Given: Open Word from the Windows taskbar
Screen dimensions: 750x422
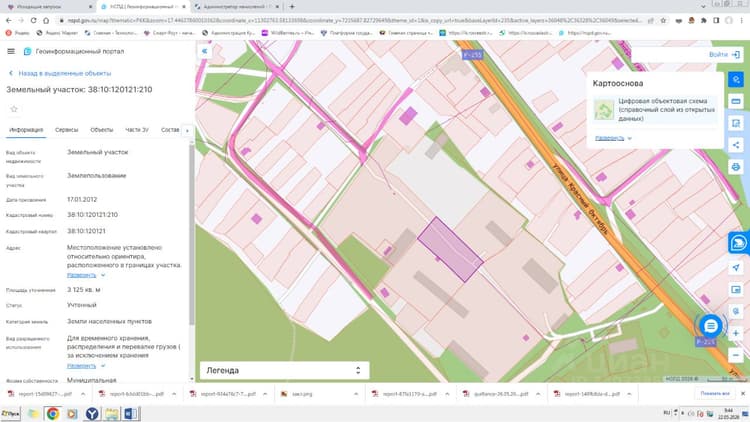Looking at the screenshot, I should click(131, 413).
